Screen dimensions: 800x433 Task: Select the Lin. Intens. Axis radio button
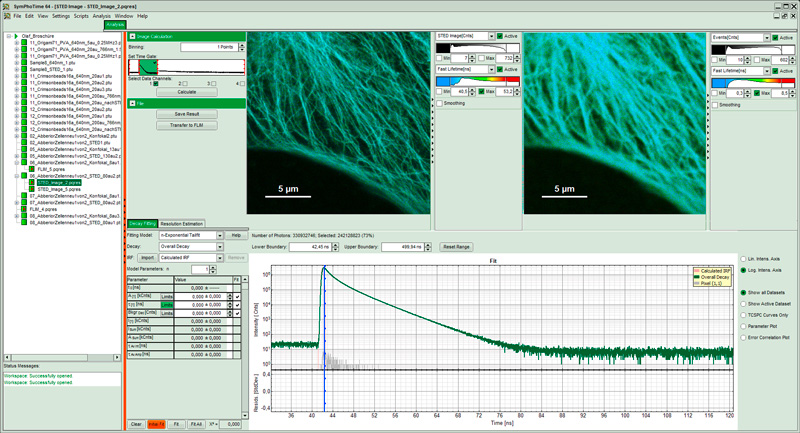[743, 259]
